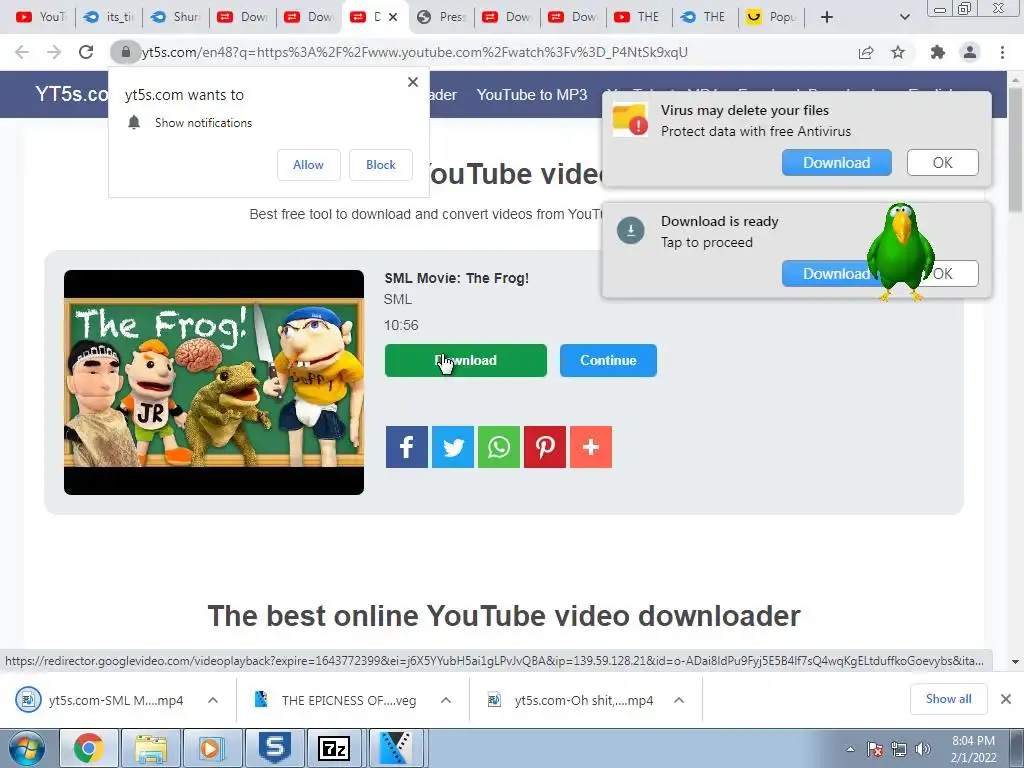Image resolution: width=1024 pixels, height=768 pixels.
Task: Open File Explorer from the taskbar
Action: [x=151, y=748]
